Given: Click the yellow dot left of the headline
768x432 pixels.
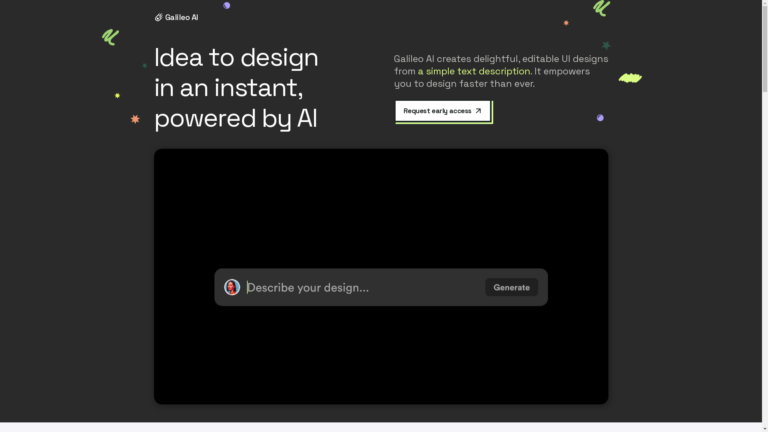Looking at the screenshot, I should tap(117, 95).
